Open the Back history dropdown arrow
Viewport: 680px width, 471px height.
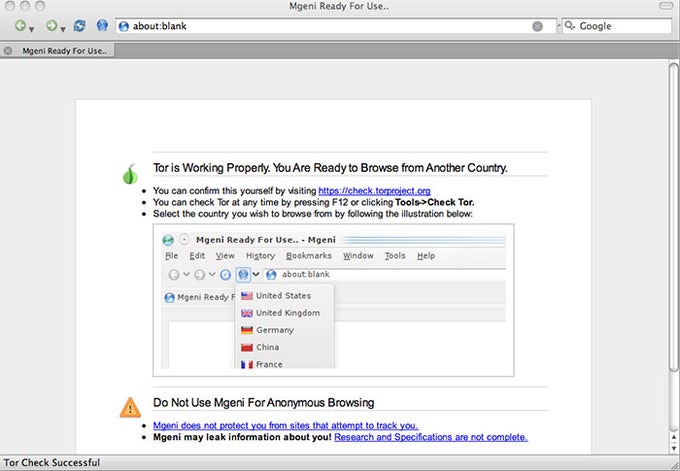point(31,29)
